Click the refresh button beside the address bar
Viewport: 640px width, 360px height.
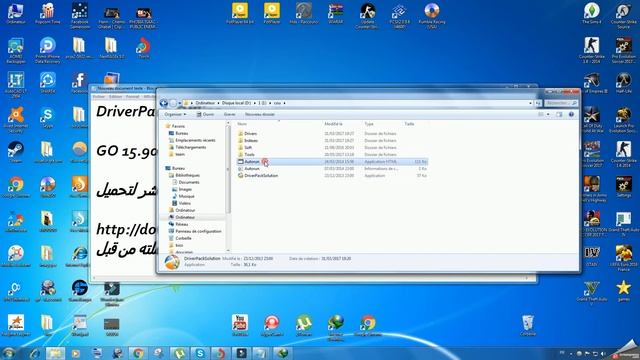tap(538, 103)
